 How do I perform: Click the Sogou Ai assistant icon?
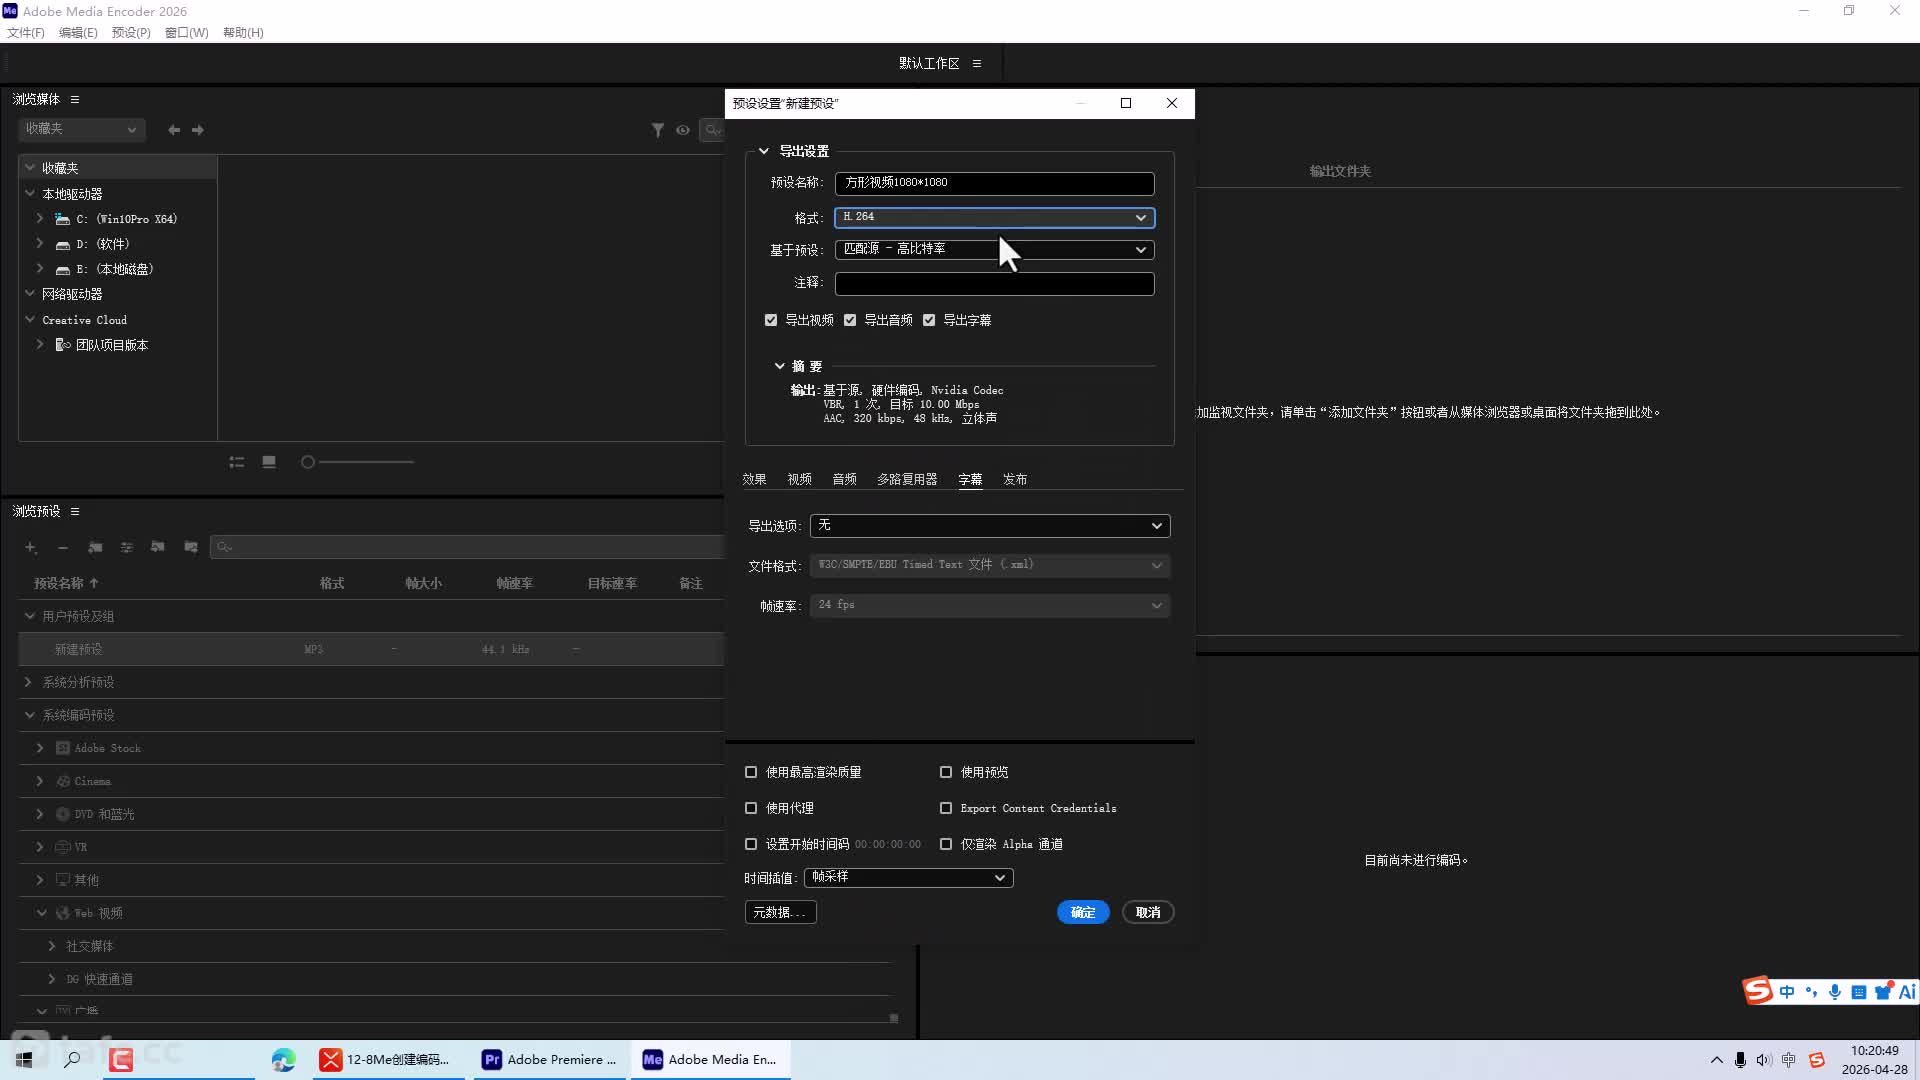click(1907, 992)
